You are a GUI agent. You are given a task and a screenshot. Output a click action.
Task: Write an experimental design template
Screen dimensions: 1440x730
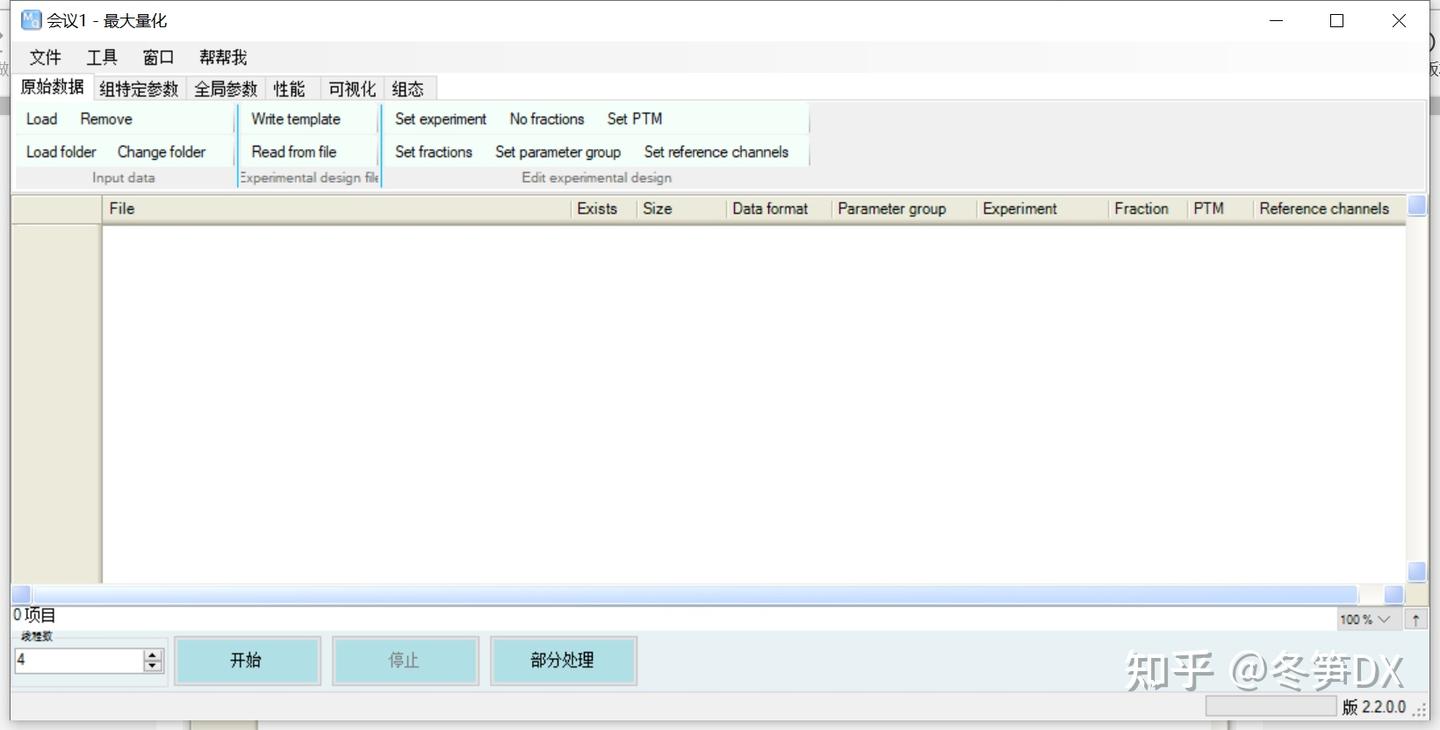pyautogui.click(x=295, y=119)
